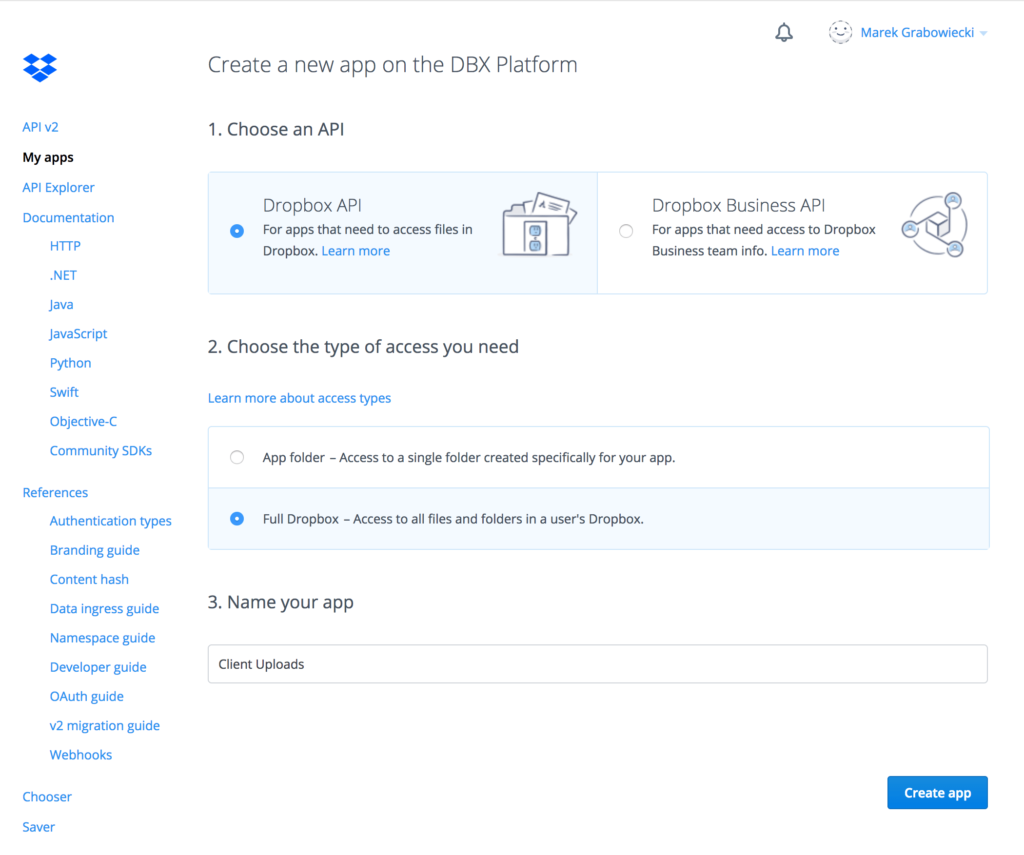Open the notifications bell
The height and width of the screenshot is (855, 1024).
784,32
